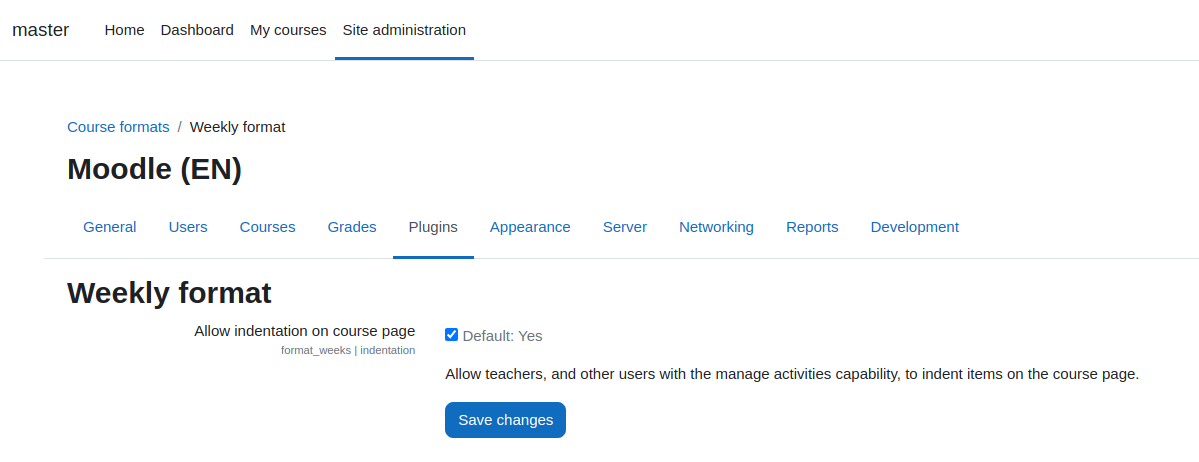Open the Courses administration tab
The width and height of the screenshot is (1199, 462).
pos(268,227)
